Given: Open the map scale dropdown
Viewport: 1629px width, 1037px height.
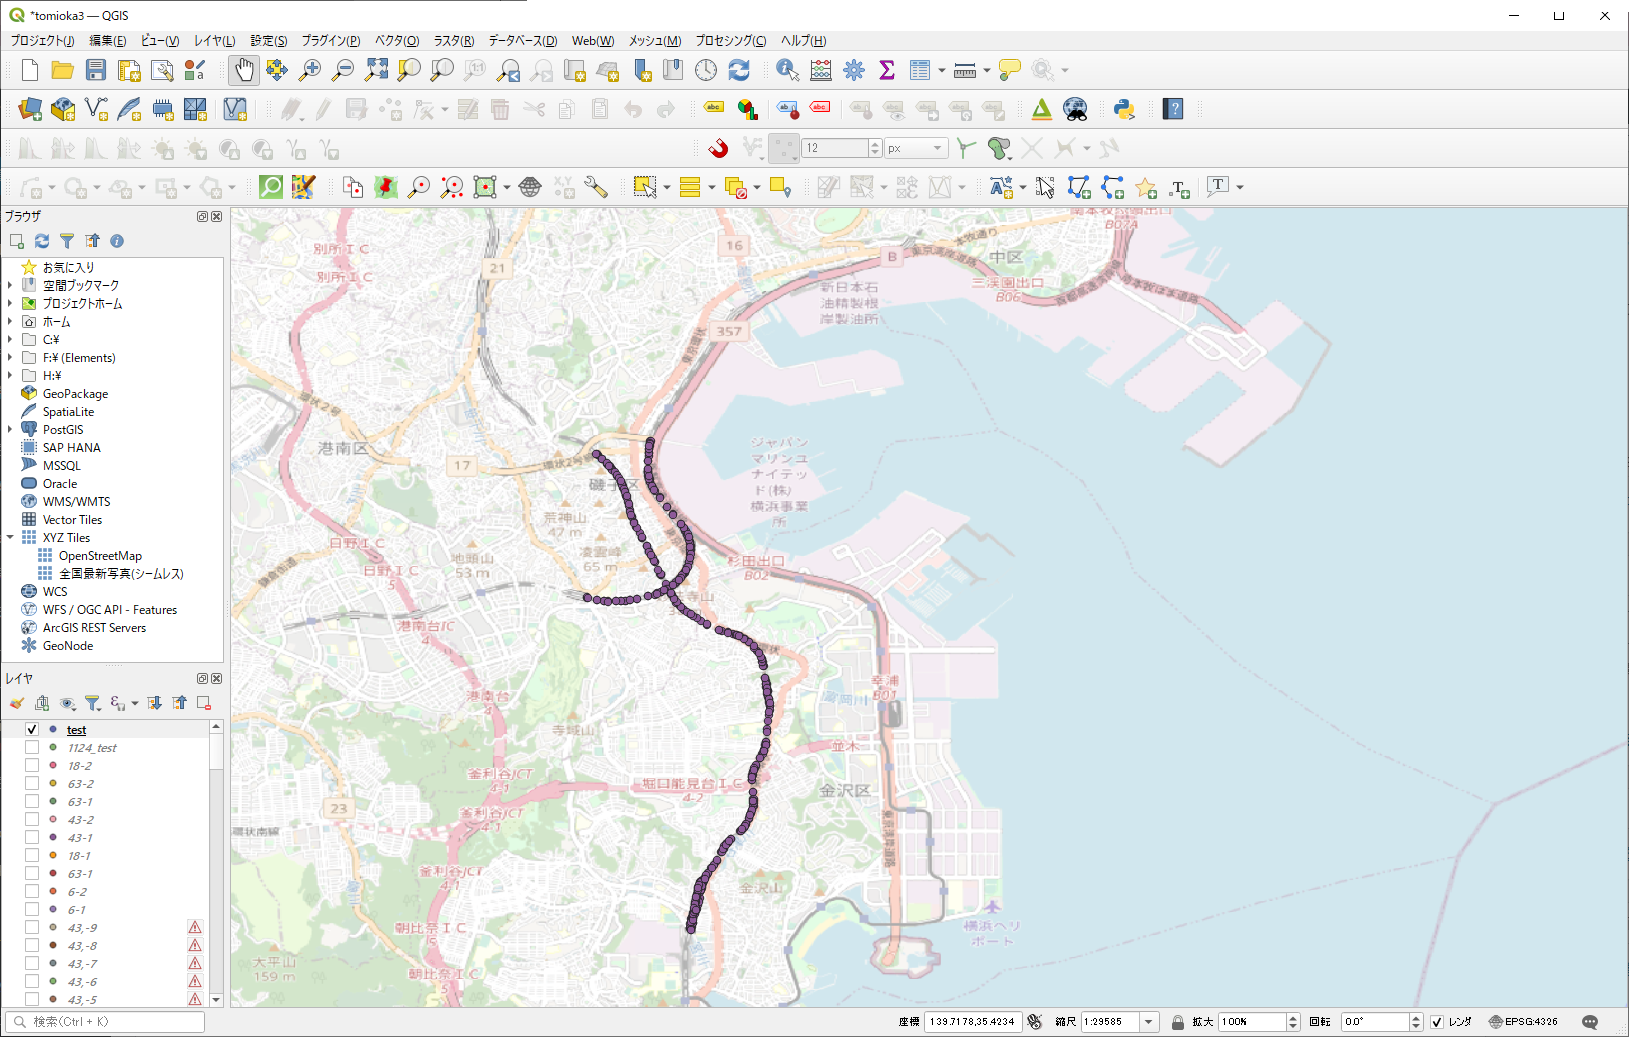Looking at the screenshot, I should pos(1149,1022).
